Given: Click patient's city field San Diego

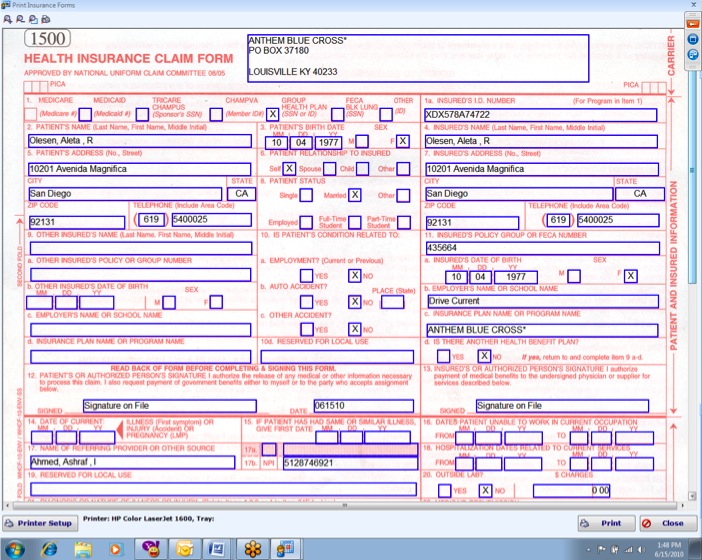Looking at the screenshot, I should tap(125, 194).
